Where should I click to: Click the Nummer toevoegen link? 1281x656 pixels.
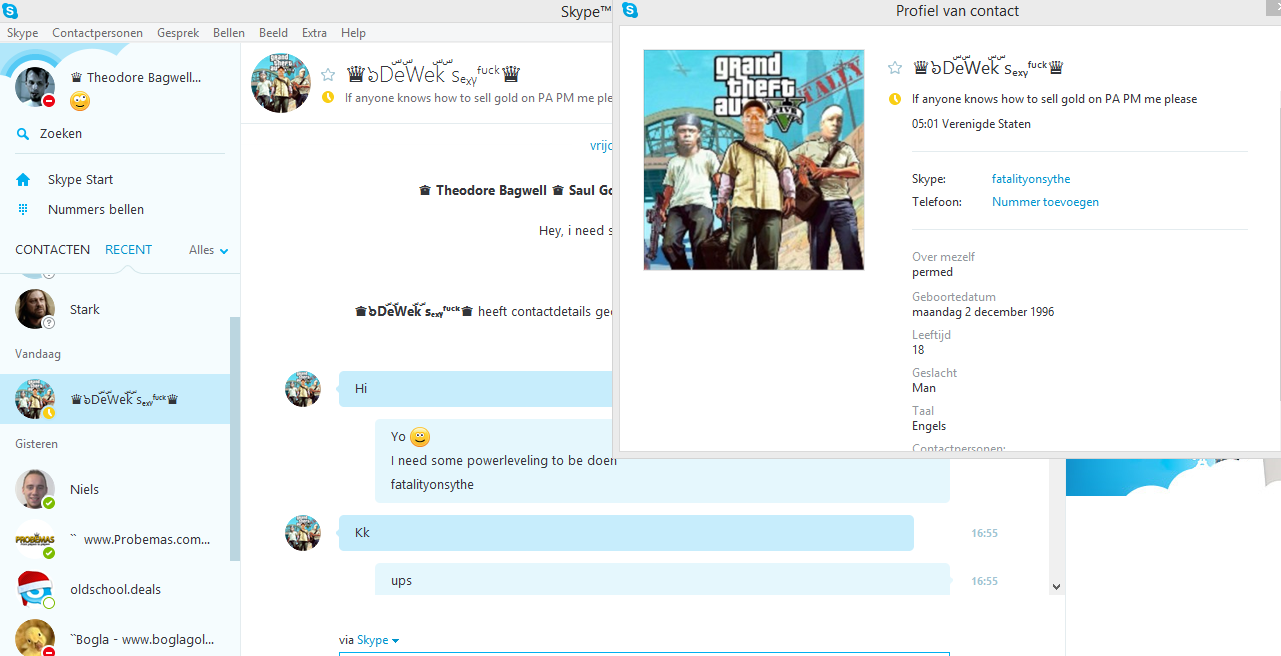pyautogui.click(x=1045, y=202)
